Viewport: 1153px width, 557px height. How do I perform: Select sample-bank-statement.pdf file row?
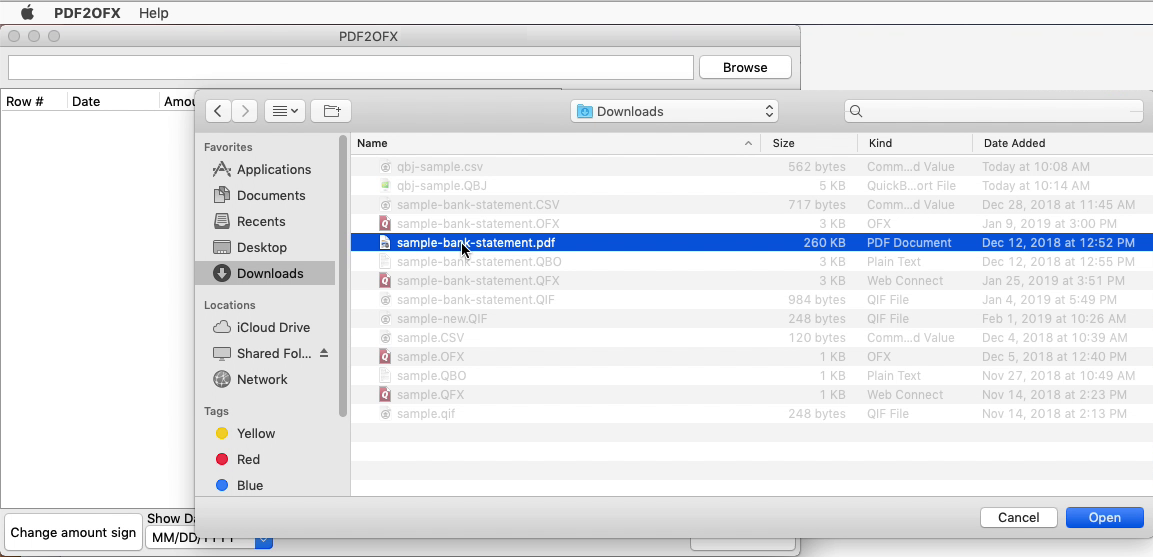click(752, 243)
